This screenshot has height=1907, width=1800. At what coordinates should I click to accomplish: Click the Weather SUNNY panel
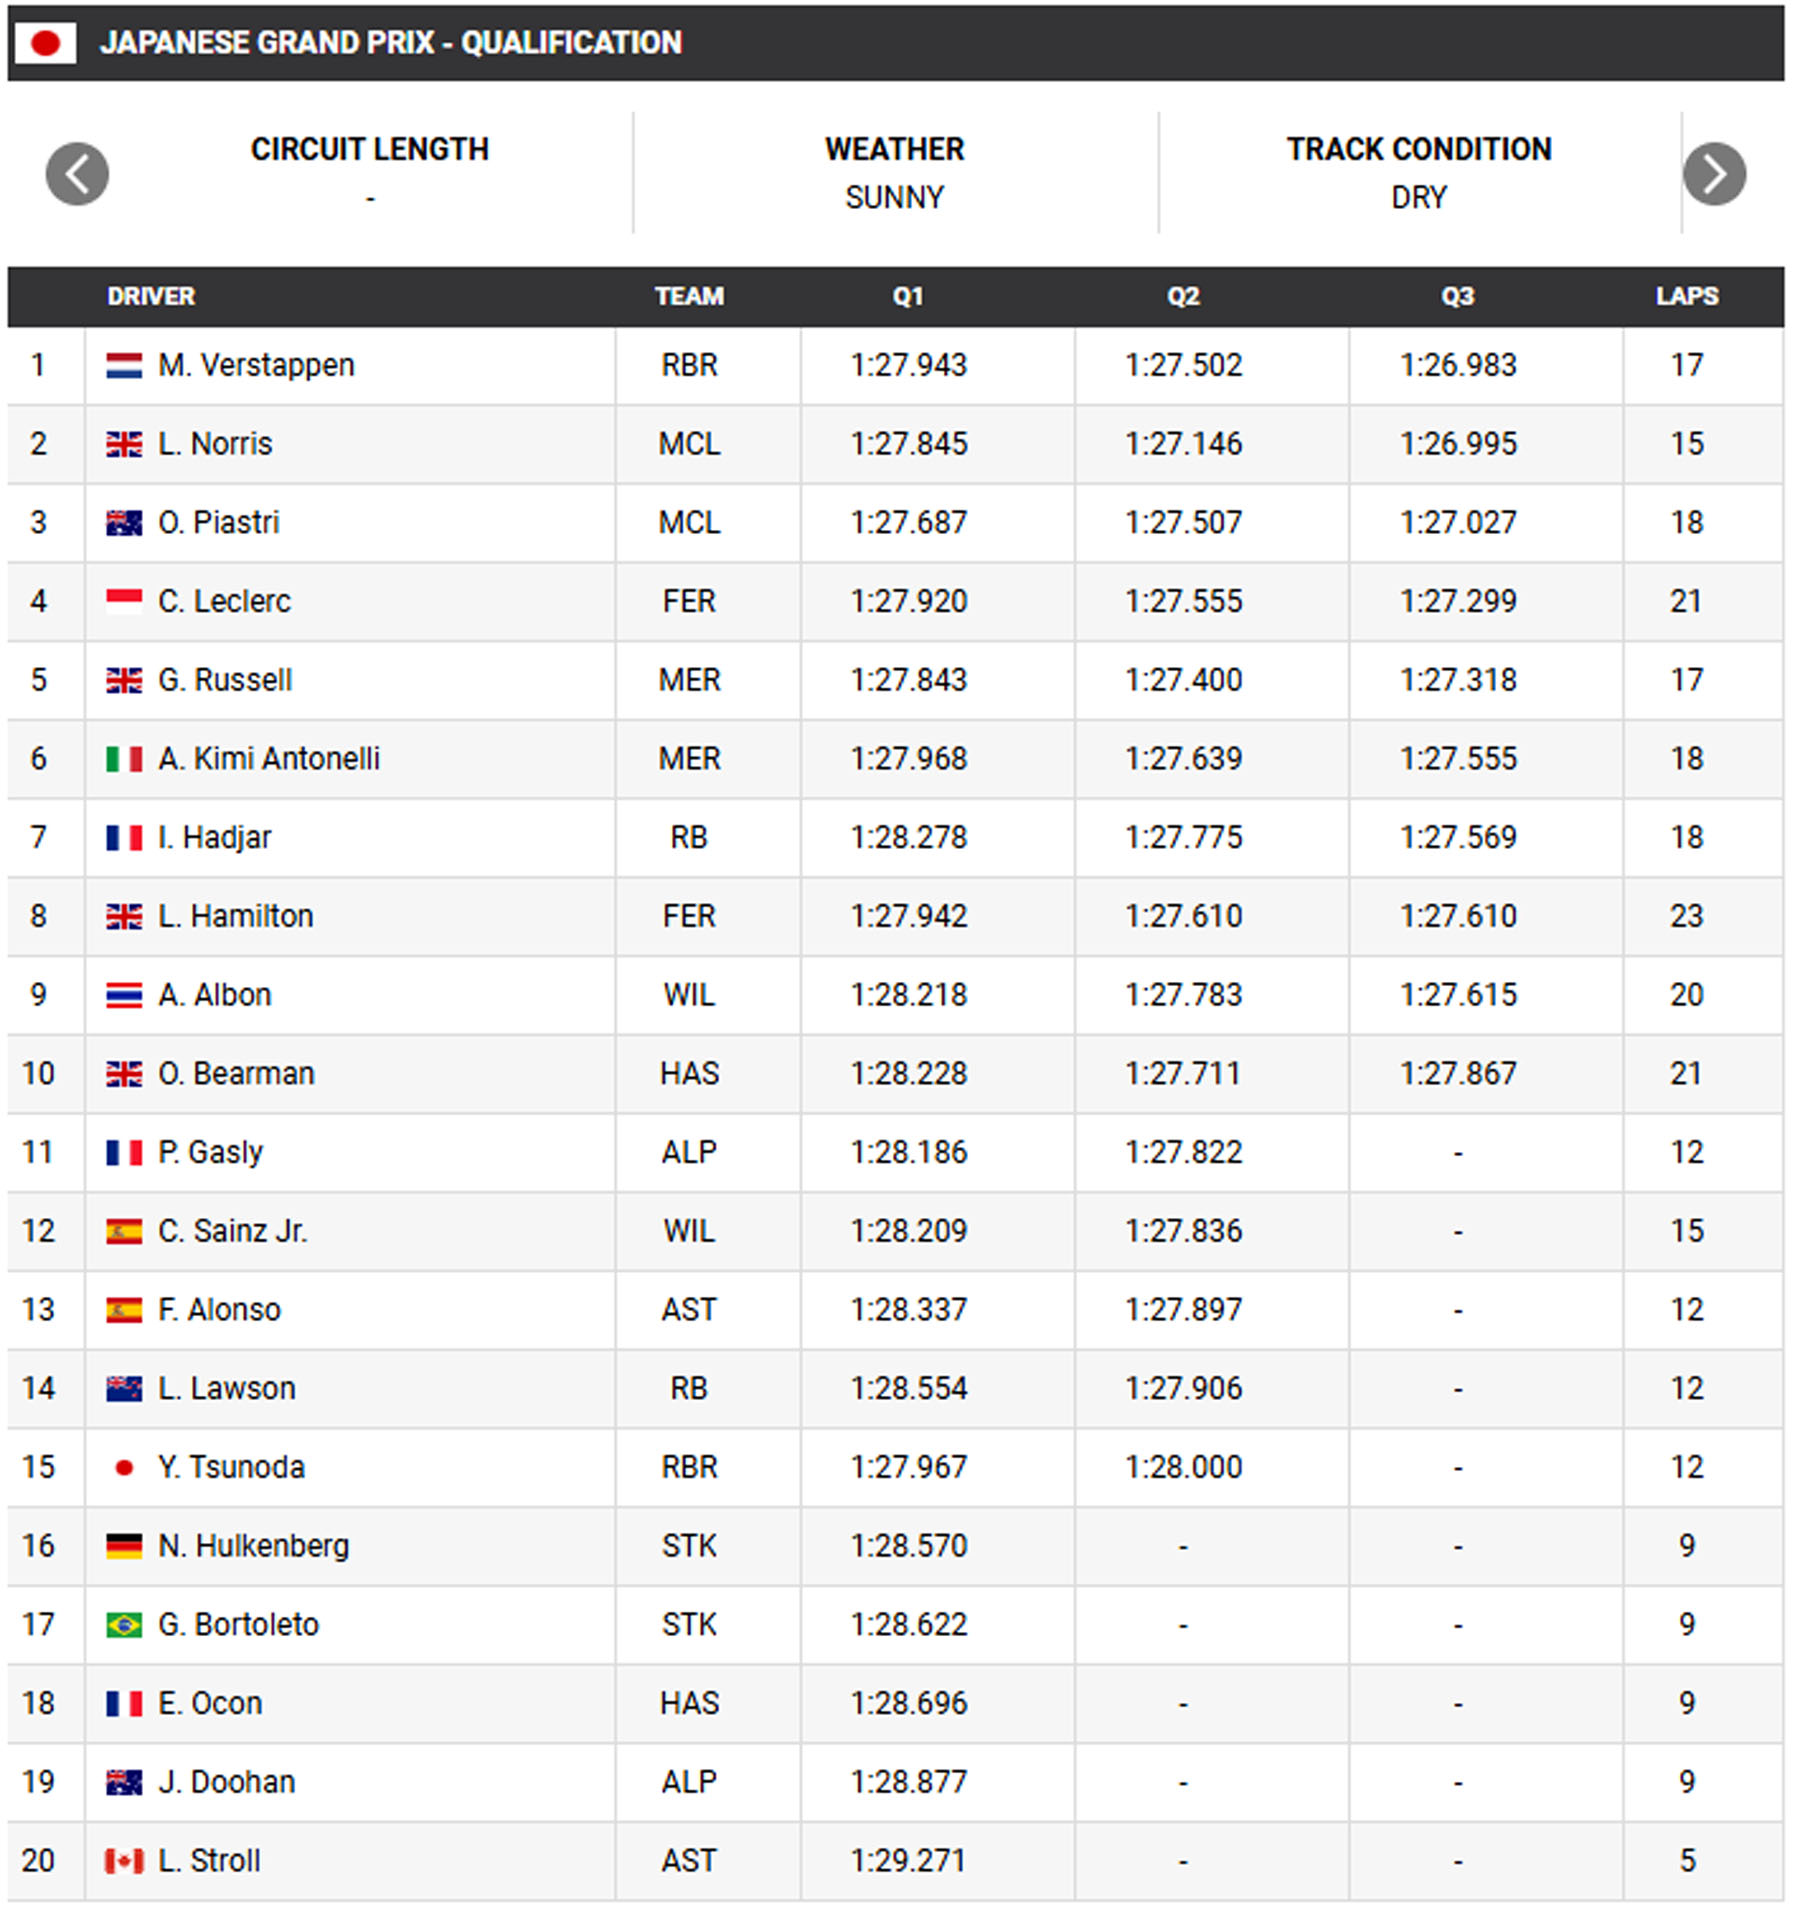click(x=895, y=173)
